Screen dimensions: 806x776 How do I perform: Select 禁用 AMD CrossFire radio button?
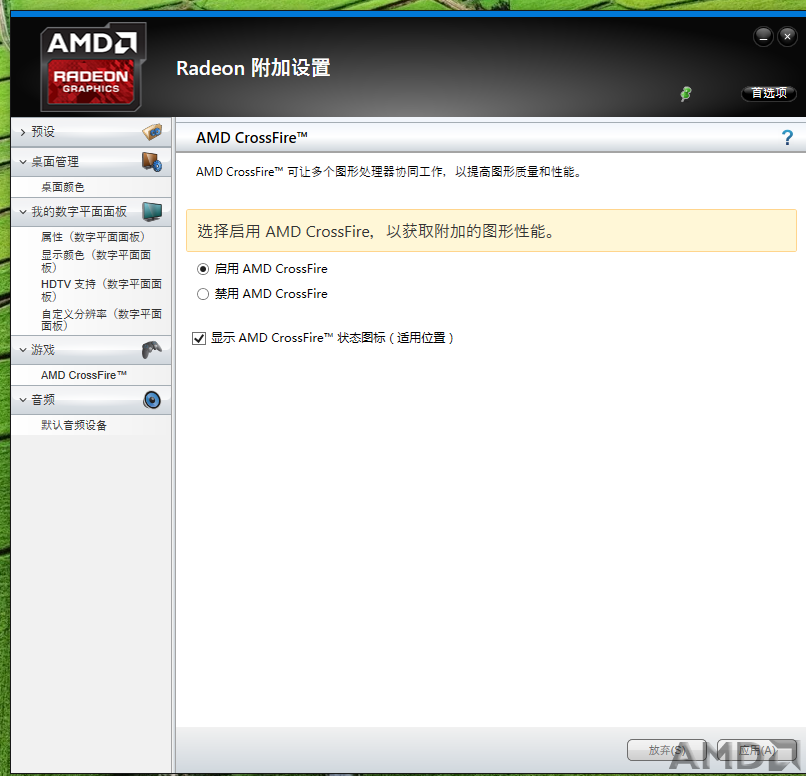[203, 294]
